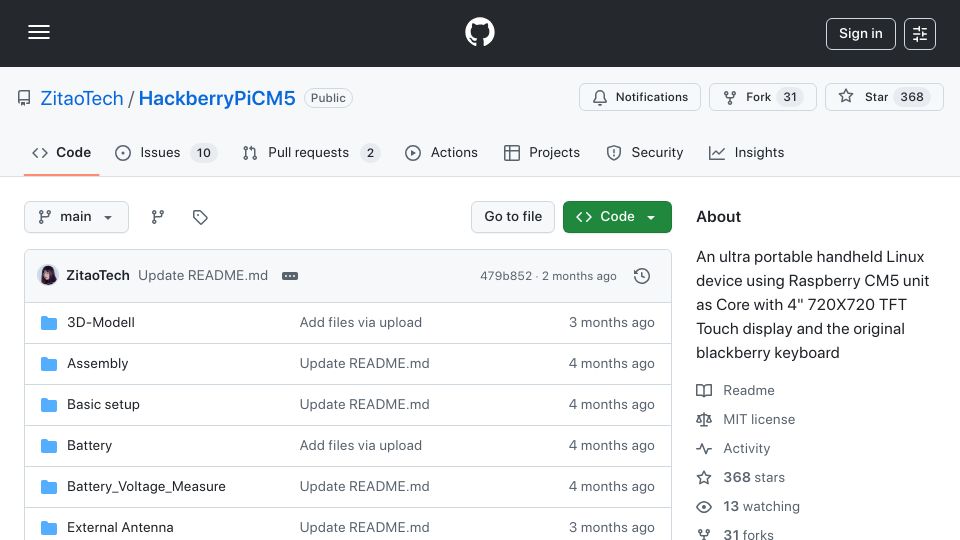Image resolution: width=960 pixels, height=540 pixels.
Task: Open Assembly row commit Update README.md
Action: pyautogui.click(x=364, y=364)
